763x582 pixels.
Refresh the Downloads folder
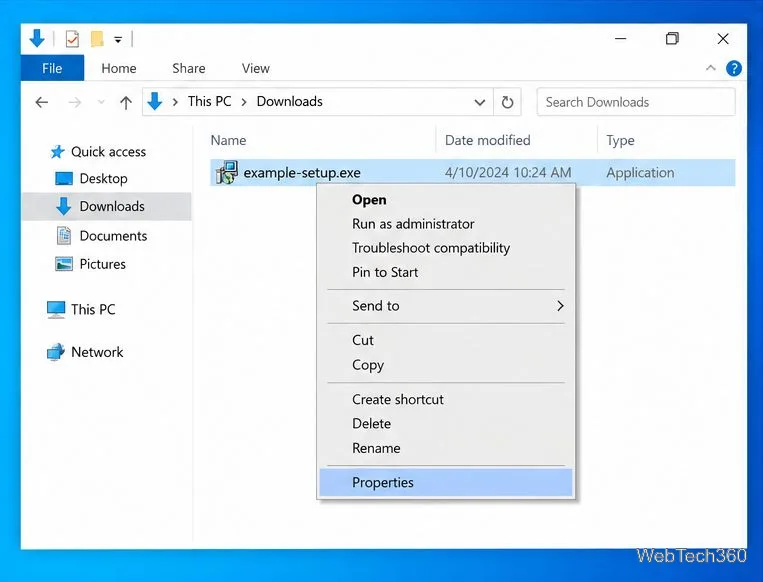point(507,102)
